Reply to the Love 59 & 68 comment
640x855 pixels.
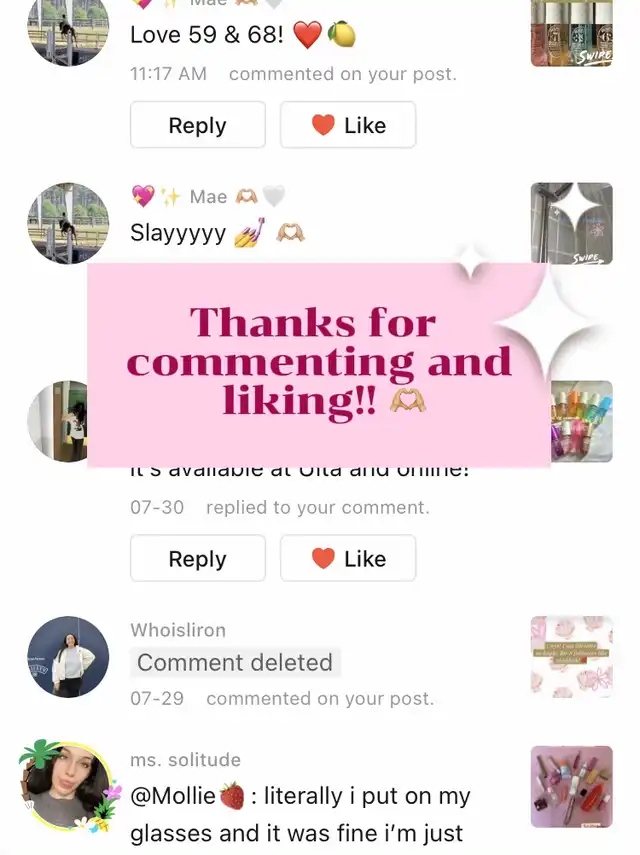click(198, 125)
